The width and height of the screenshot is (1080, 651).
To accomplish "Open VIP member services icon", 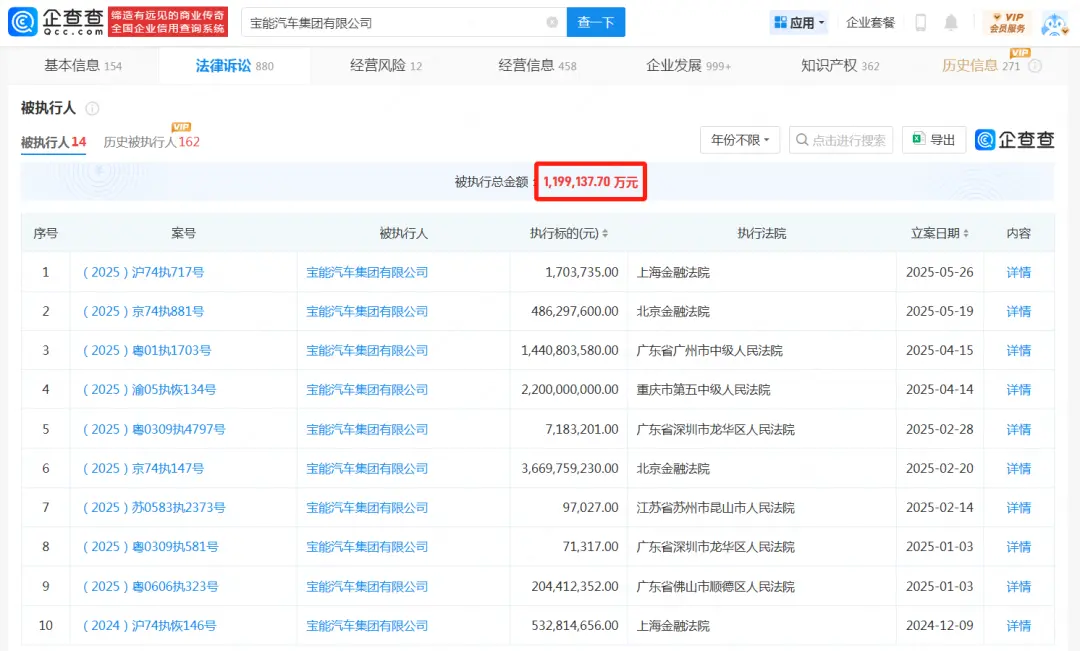I will pos(1007,23).
